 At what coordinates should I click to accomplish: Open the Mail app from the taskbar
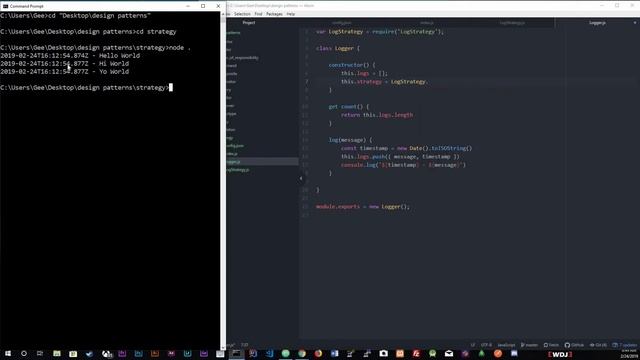pyautogui.click(x=449, y=353)
